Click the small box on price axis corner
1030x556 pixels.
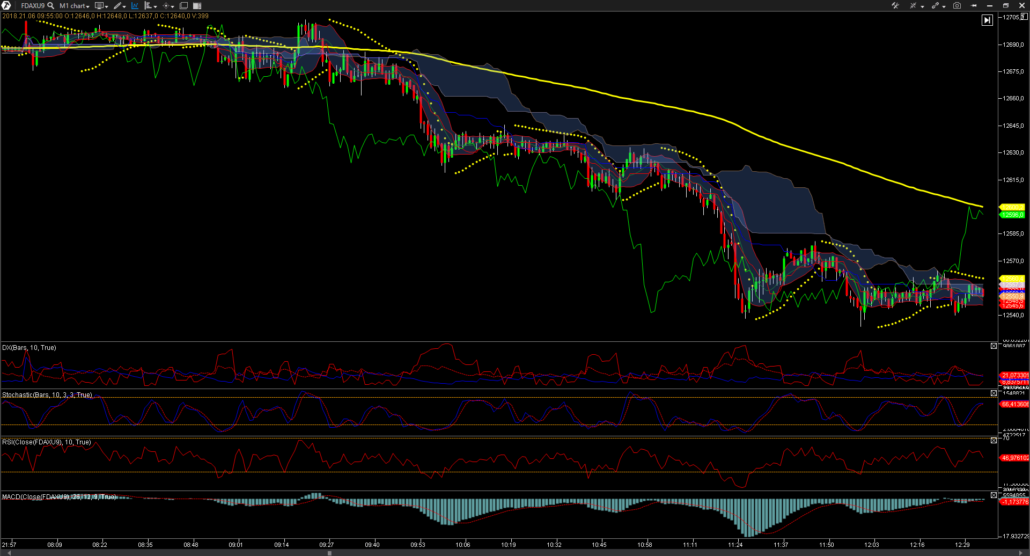[1024, 16]
